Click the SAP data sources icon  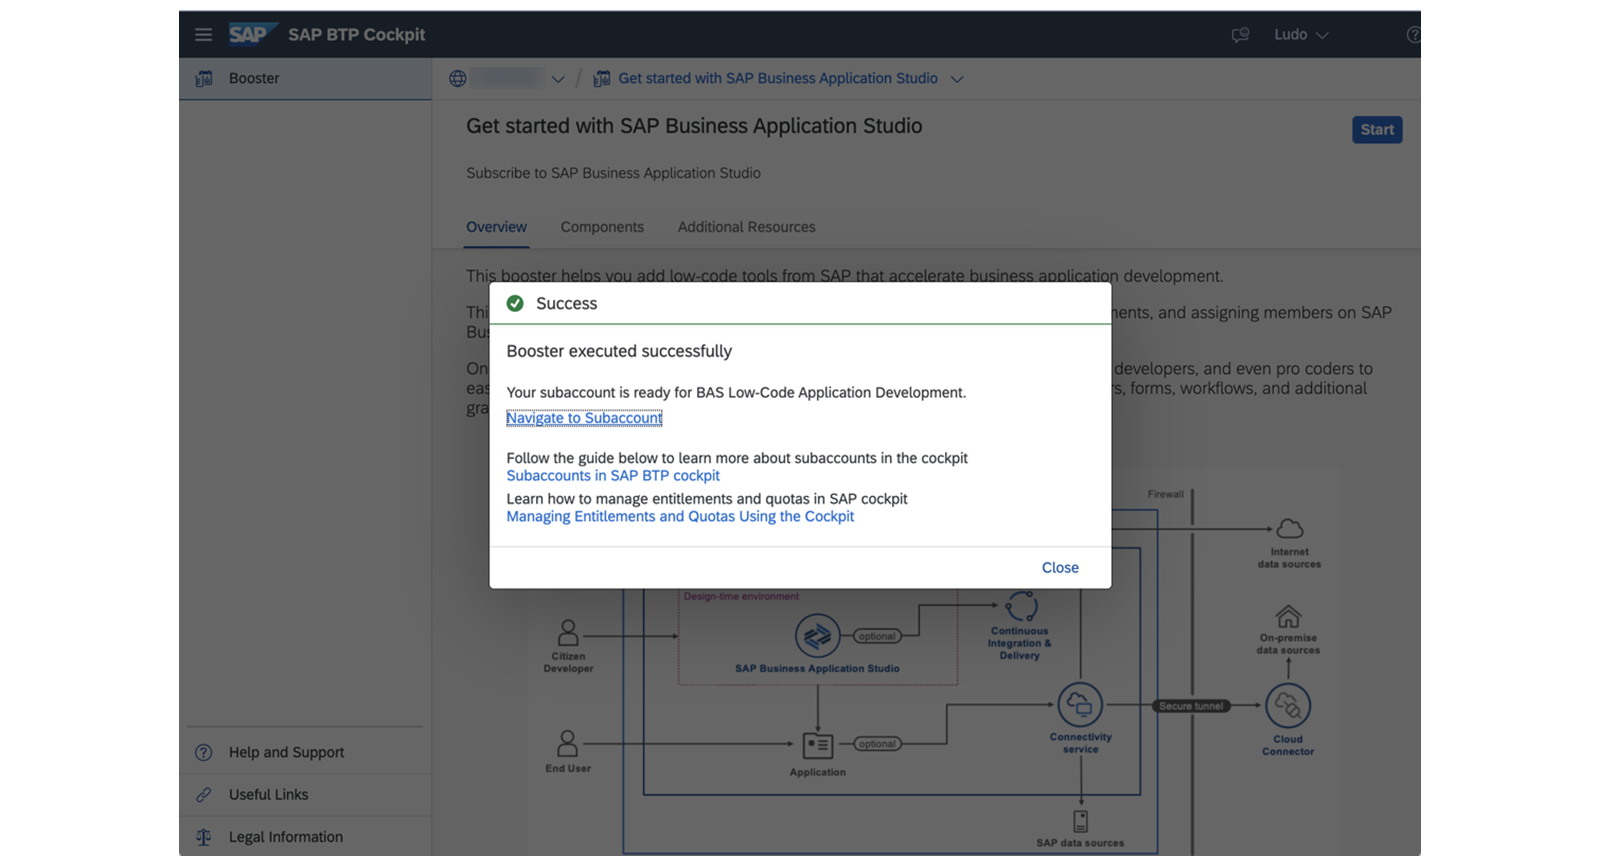[x=1081, y=821]
